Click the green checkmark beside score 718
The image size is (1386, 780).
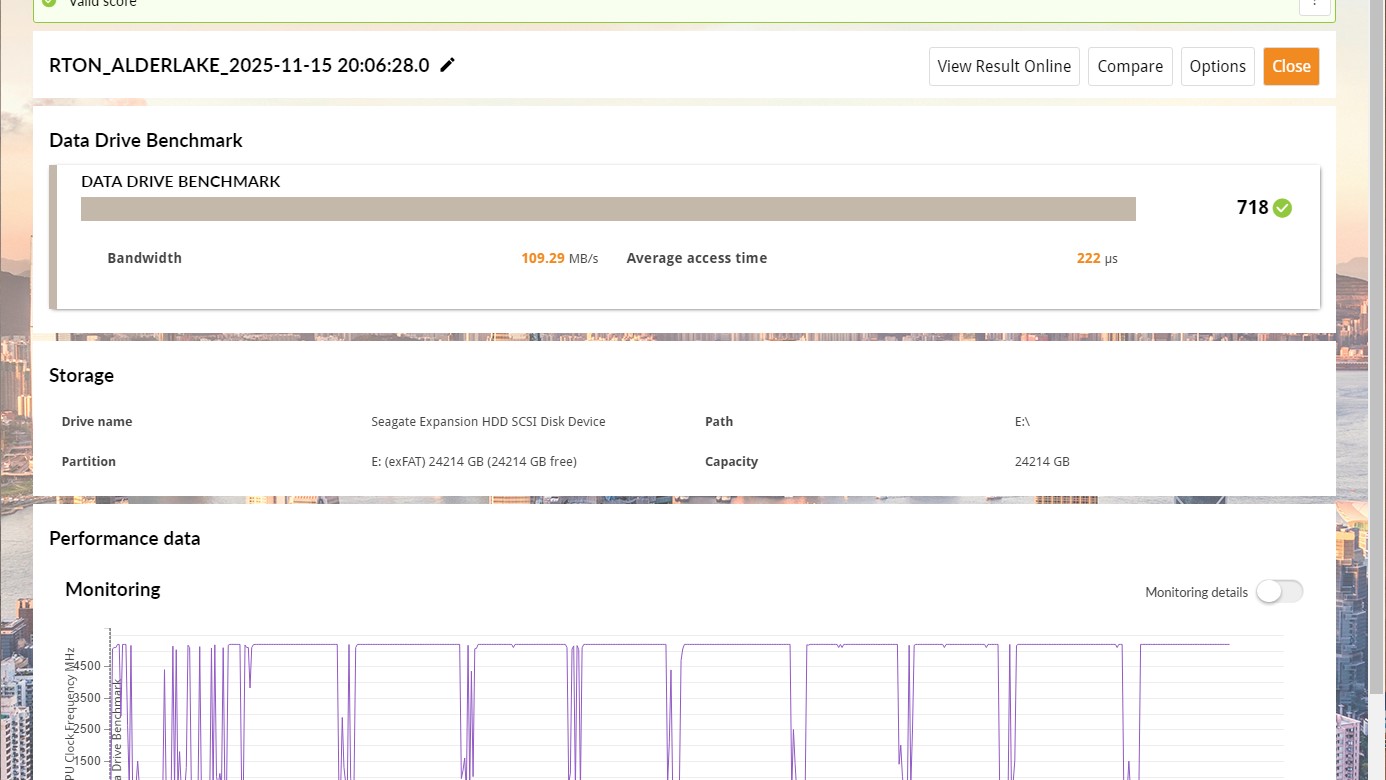point(1282,208)
